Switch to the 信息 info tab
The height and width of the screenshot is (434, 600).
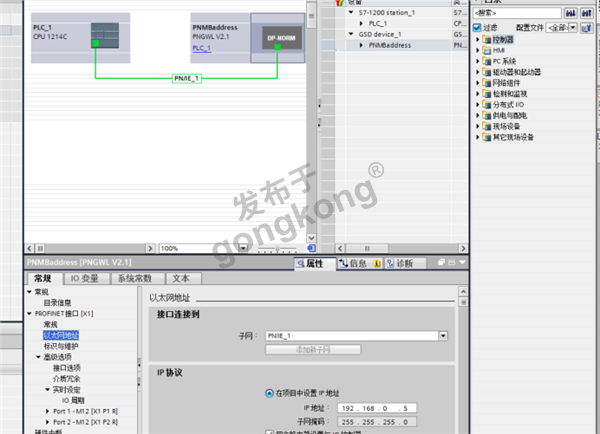pos(360,263)
